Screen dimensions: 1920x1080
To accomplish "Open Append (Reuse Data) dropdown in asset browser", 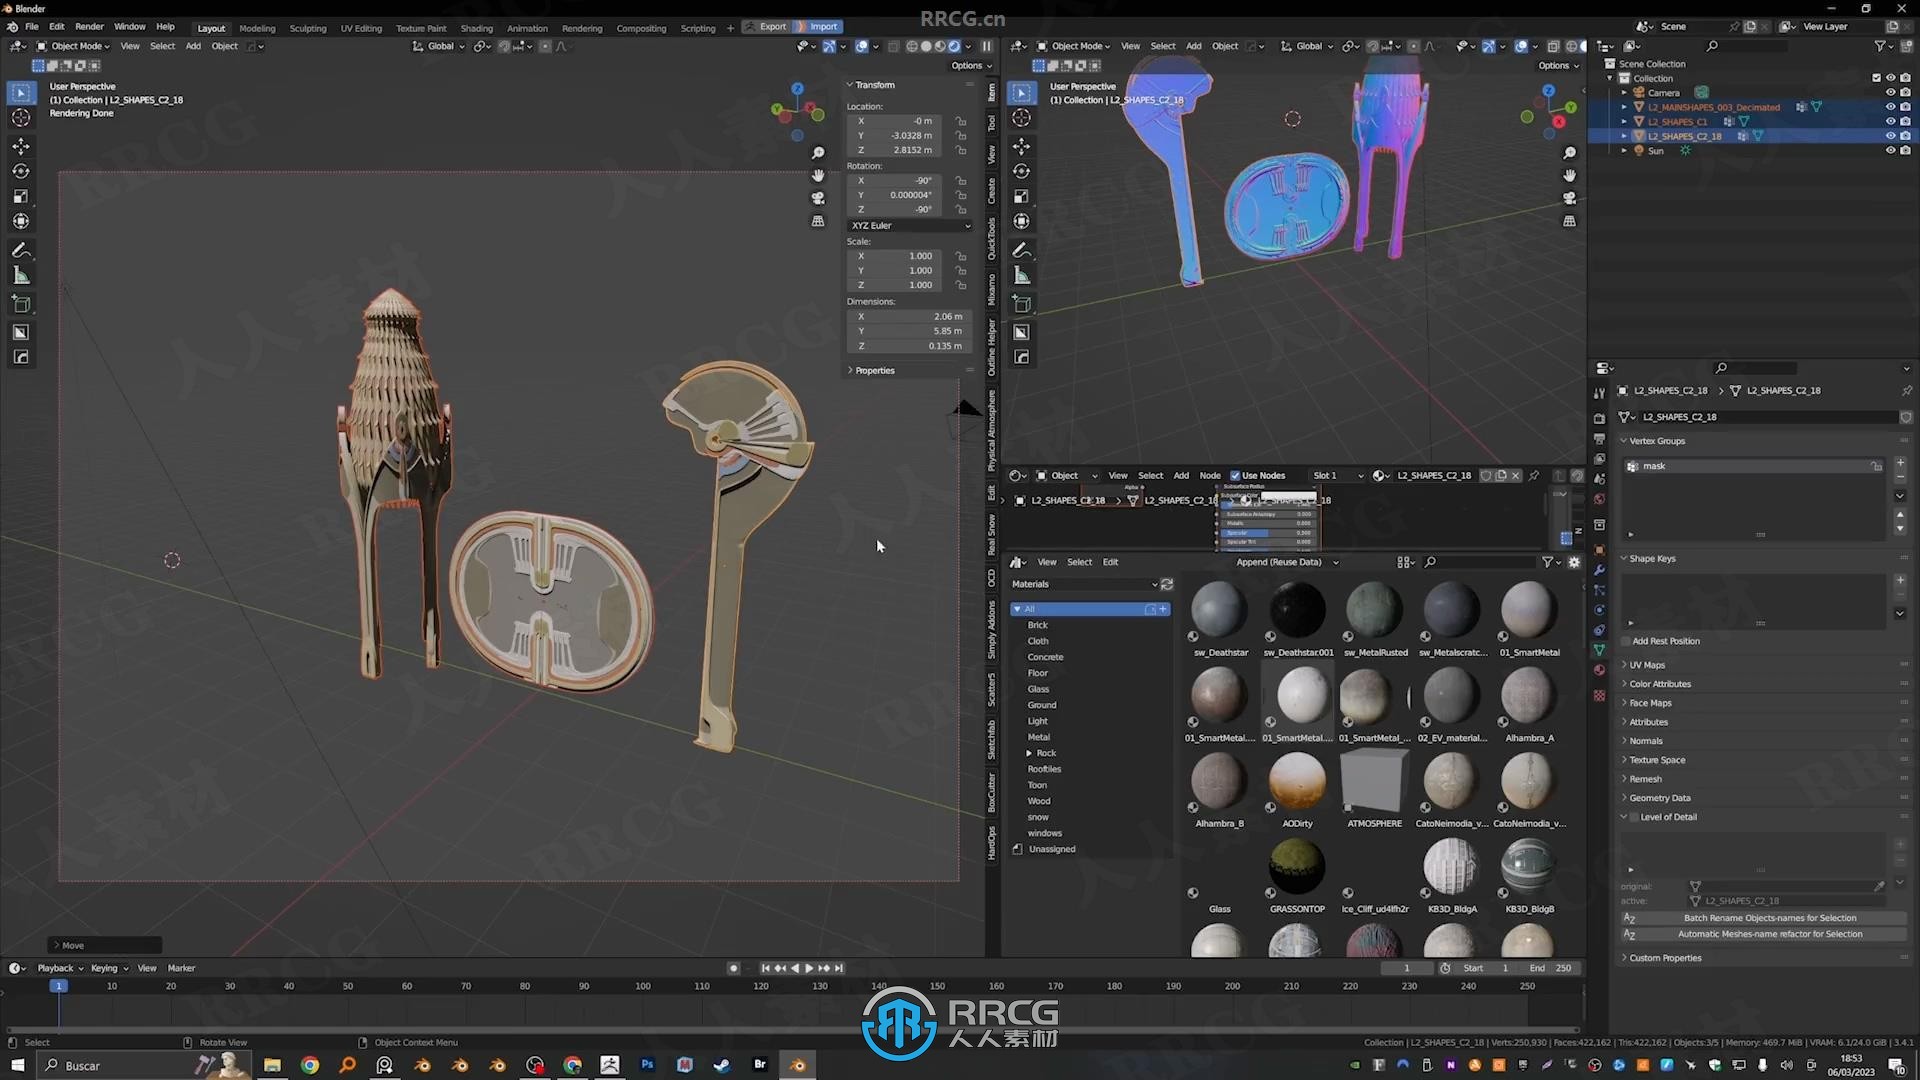I will pos(1286,562).
